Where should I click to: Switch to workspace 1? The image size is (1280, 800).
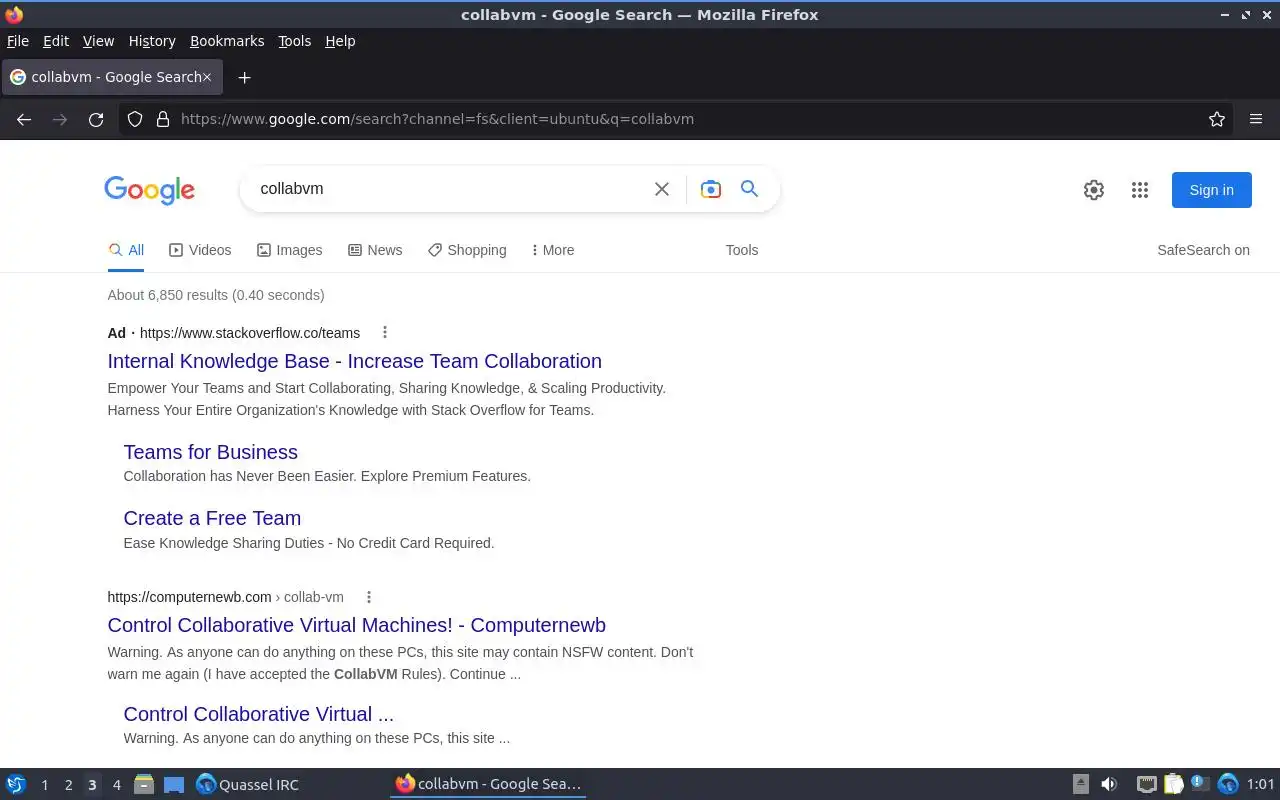click(44, 785)
